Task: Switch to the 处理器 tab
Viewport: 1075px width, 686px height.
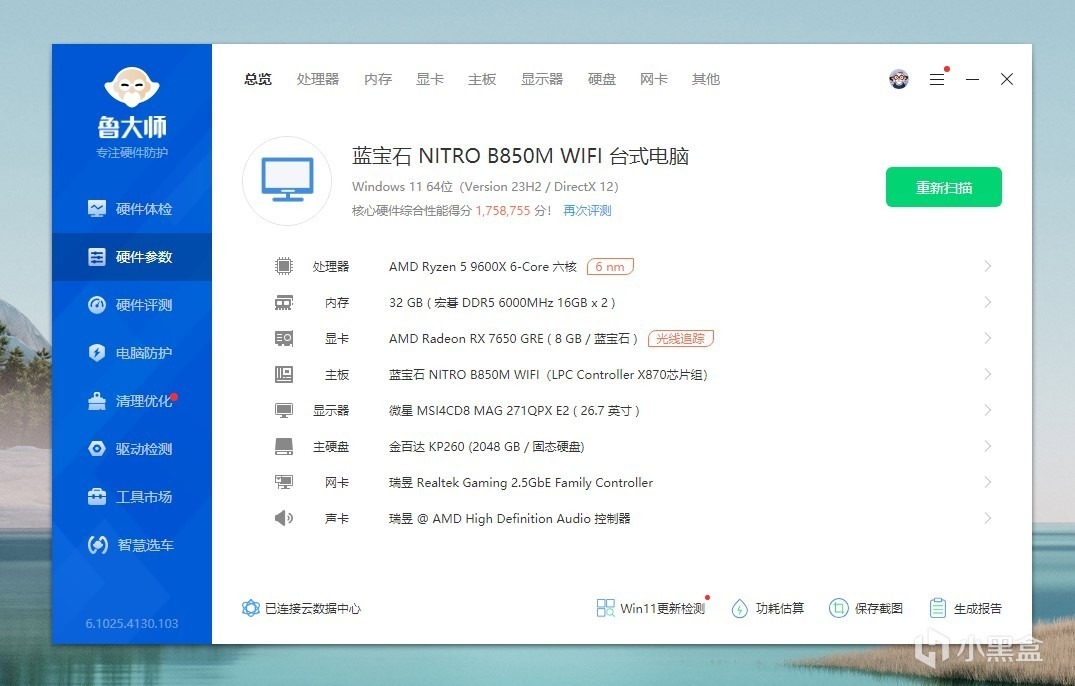Action: click(x=317, y=79)
